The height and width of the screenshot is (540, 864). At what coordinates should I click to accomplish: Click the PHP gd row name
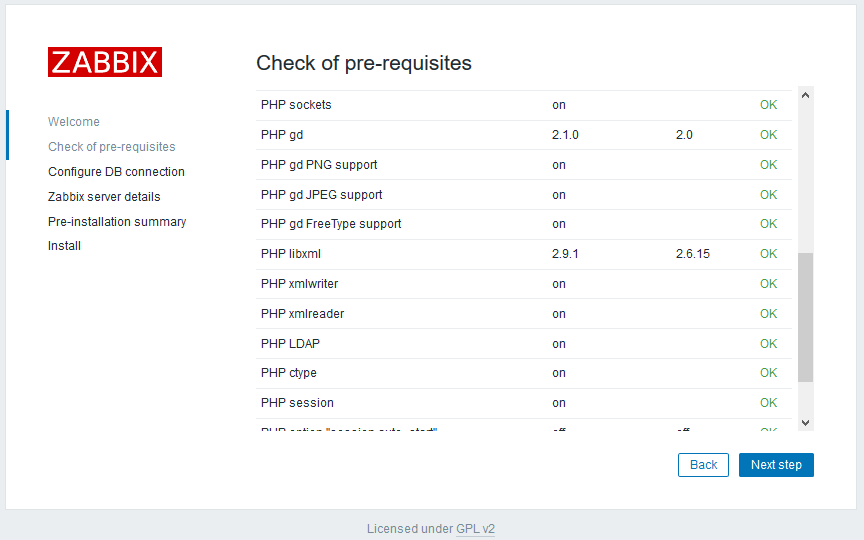coord(282,135)
